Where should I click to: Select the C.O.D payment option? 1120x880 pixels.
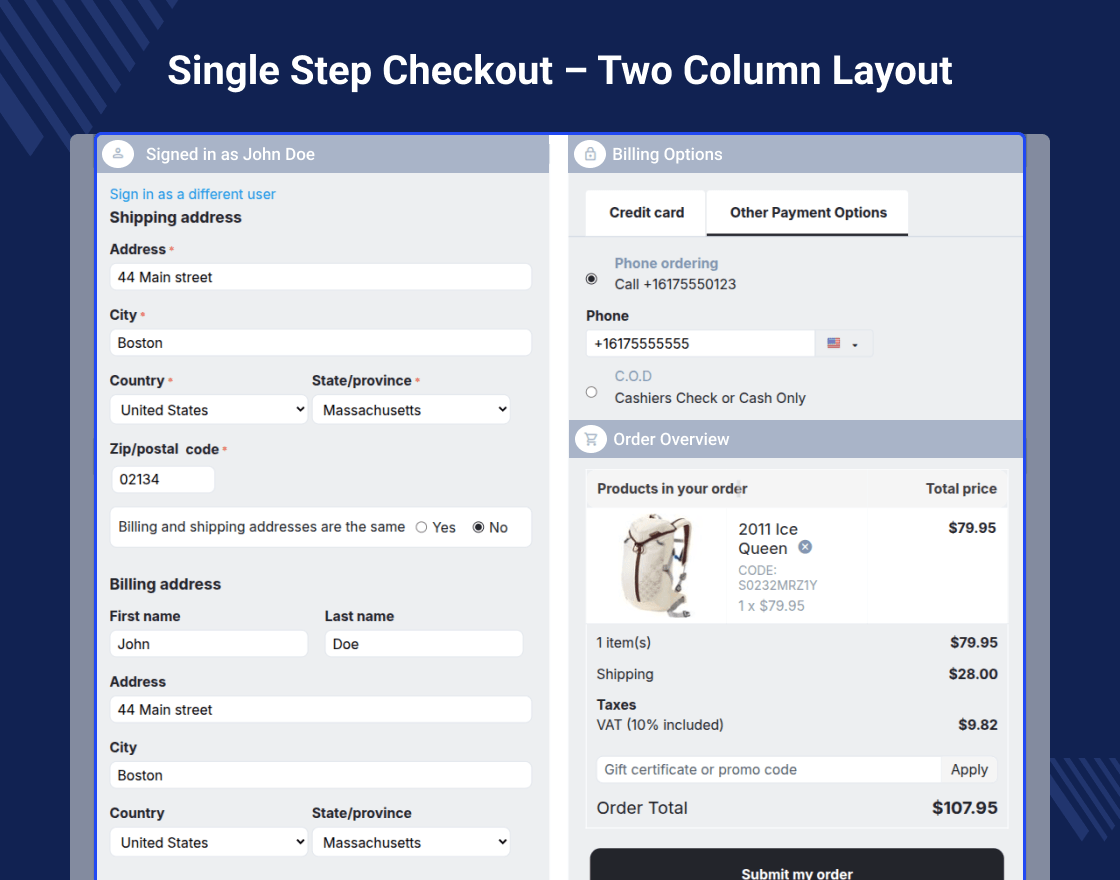tap(591, 392)
